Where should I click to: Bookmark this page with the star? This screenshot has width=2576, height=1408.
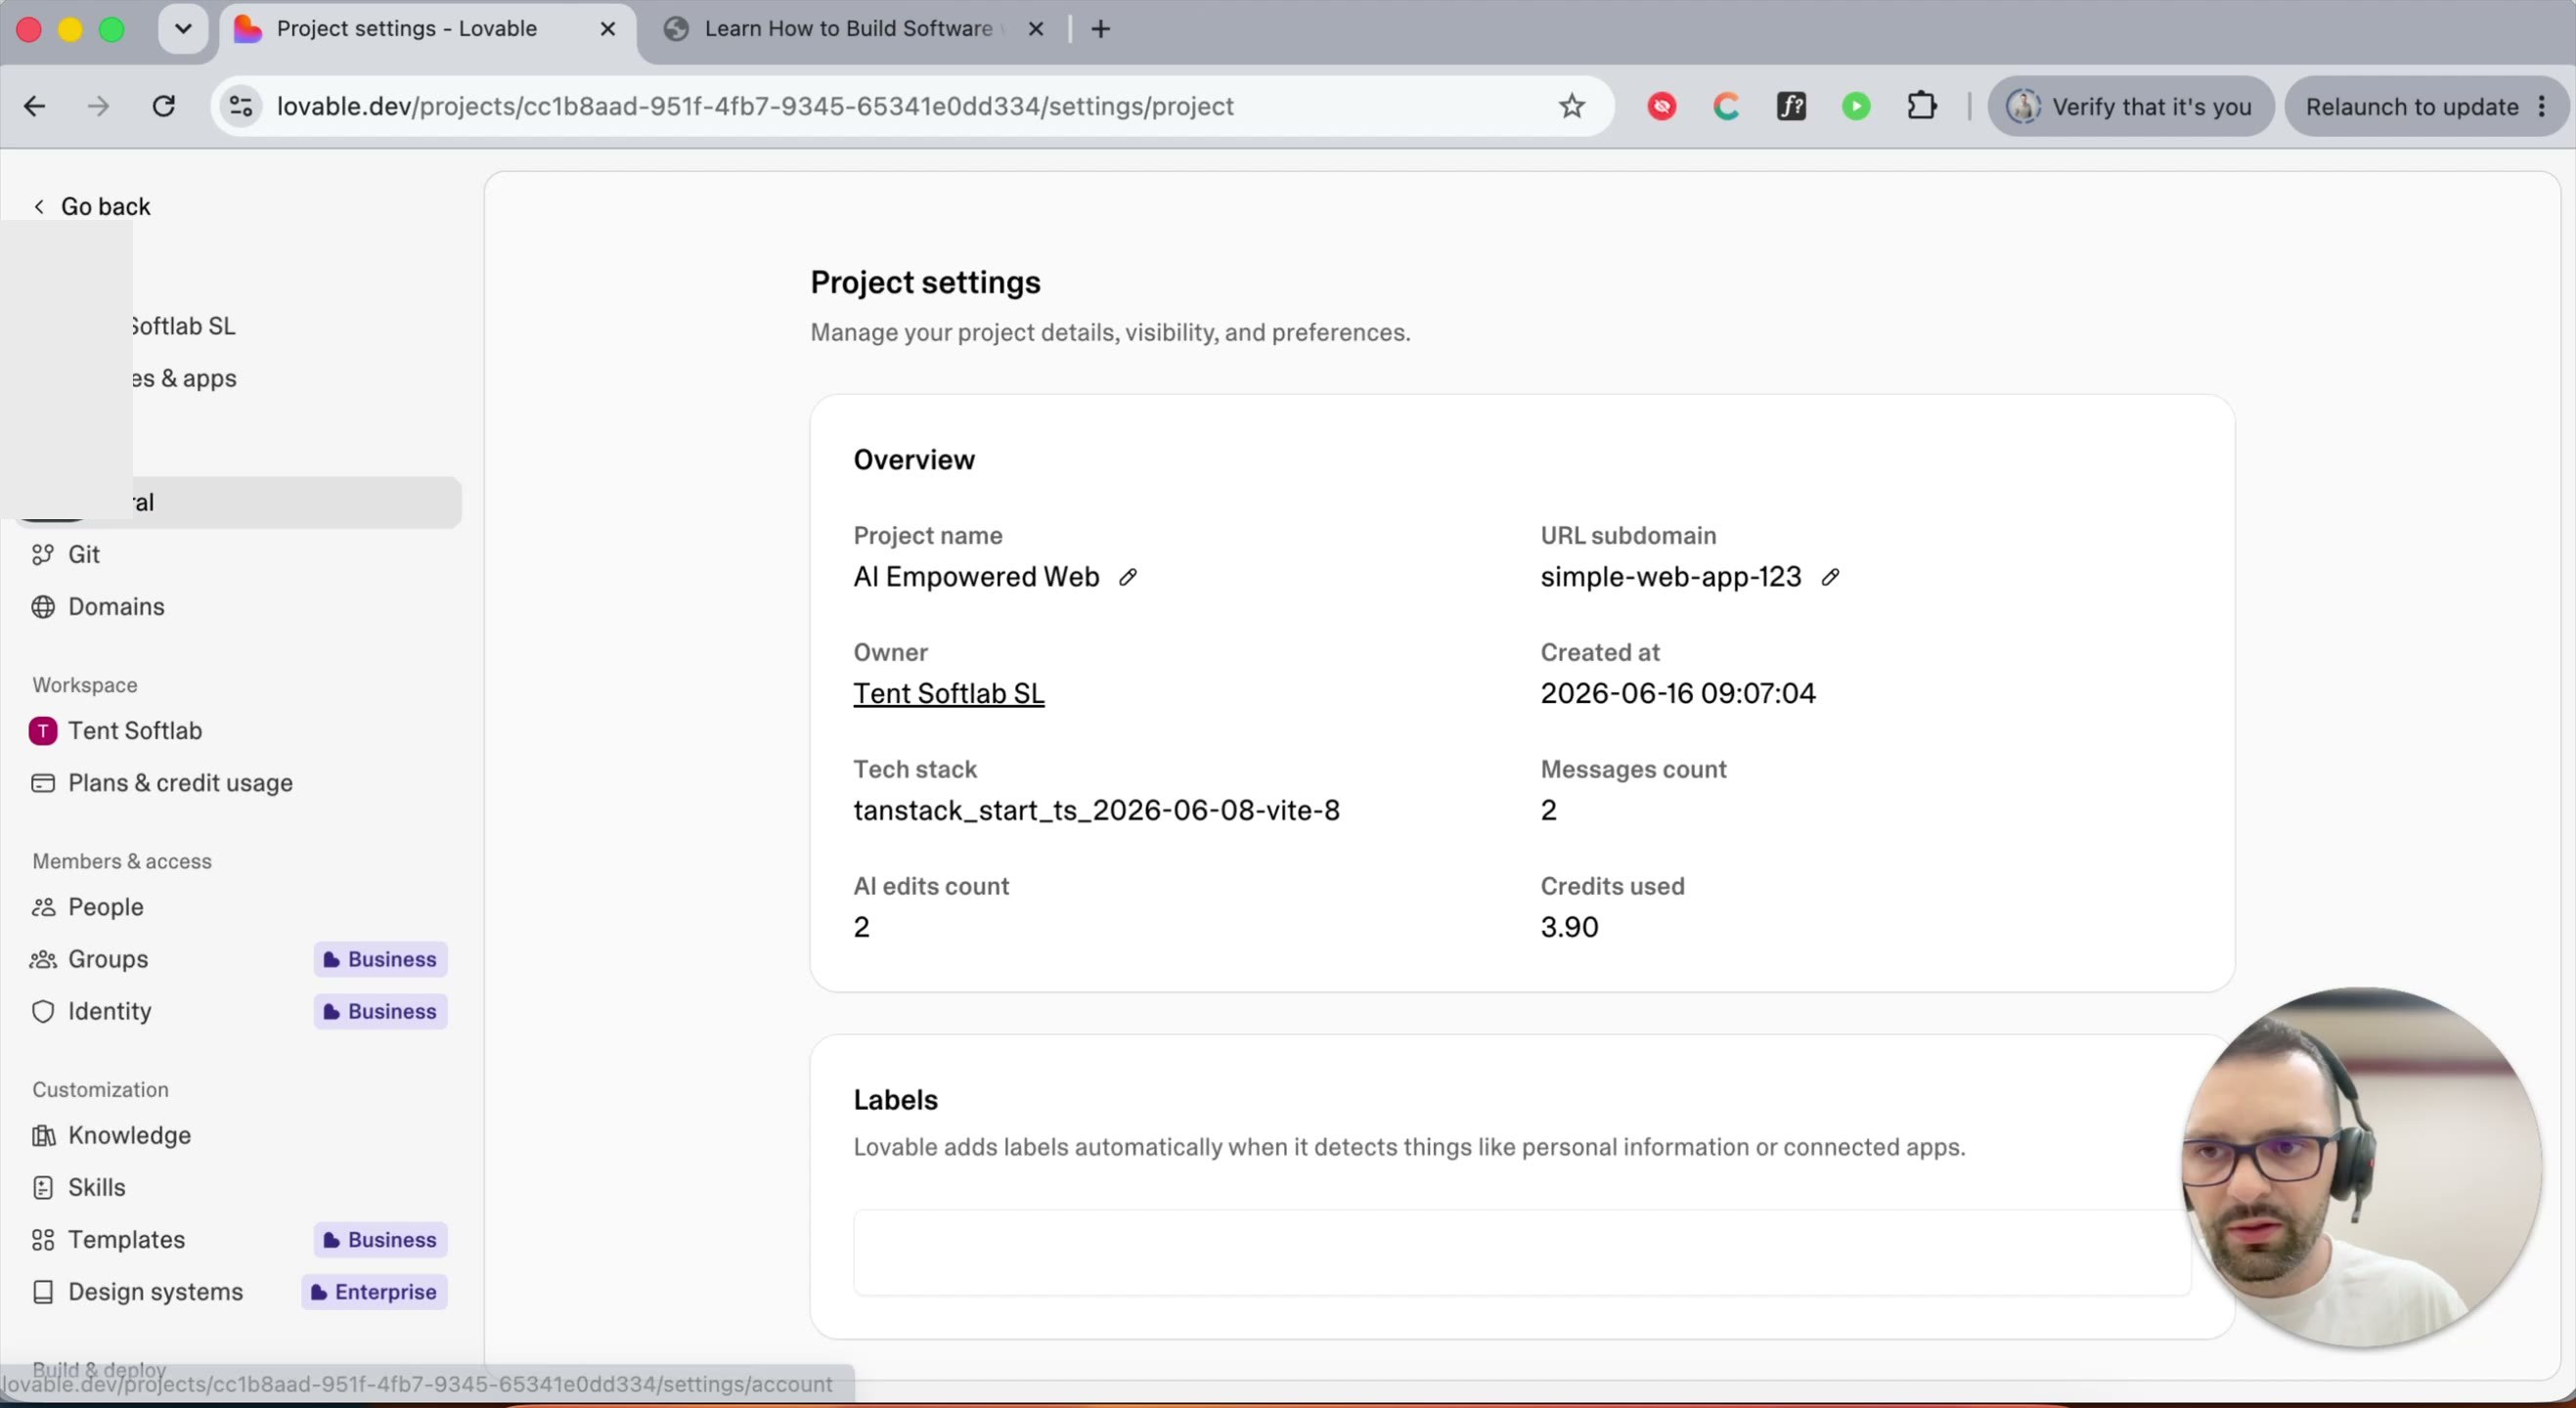pyautogui.click(x=1572, y=106)
